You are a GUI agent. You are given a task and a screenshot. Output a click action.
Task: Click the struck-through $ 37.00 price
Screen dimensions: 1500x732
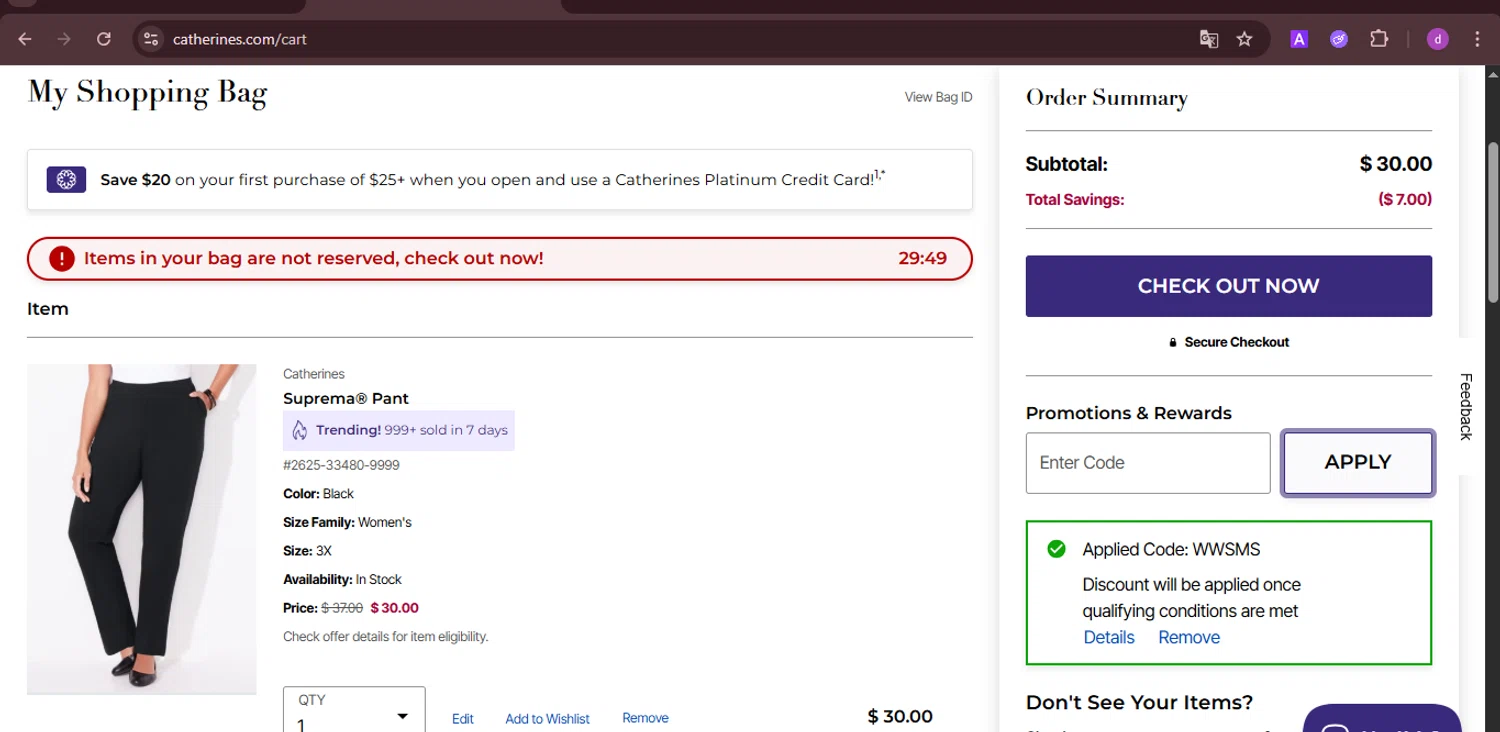coord(342,608)
